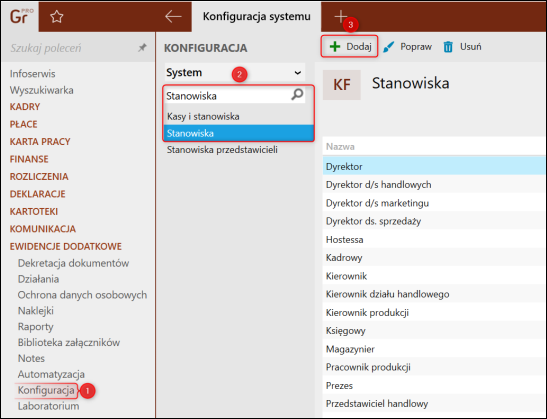Image resolution: width=547 pixels, height=419 pixels.
Task: Collapse EWIDENCJE DODATKOWE section
Action: (66, 246)
